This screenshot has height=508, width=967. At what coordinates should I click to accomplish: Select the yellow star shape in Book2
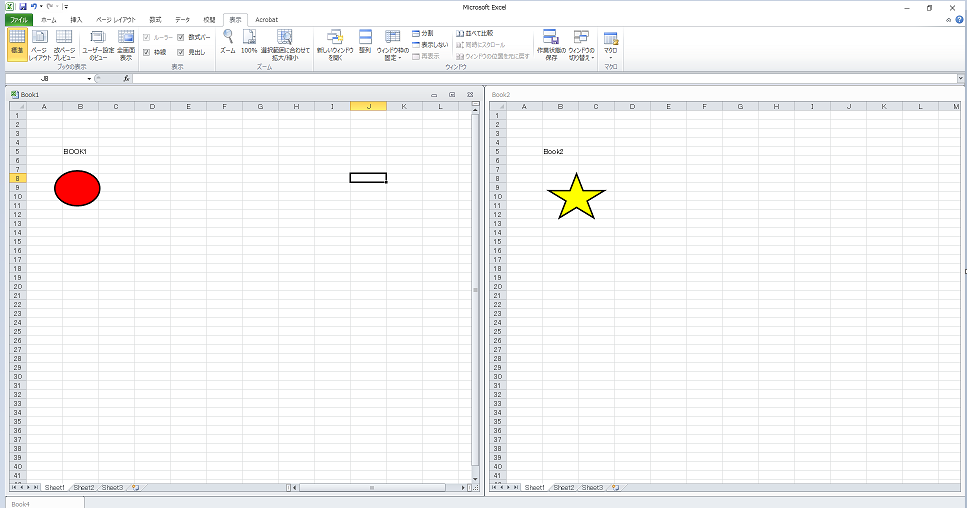[x=576, y=196]
